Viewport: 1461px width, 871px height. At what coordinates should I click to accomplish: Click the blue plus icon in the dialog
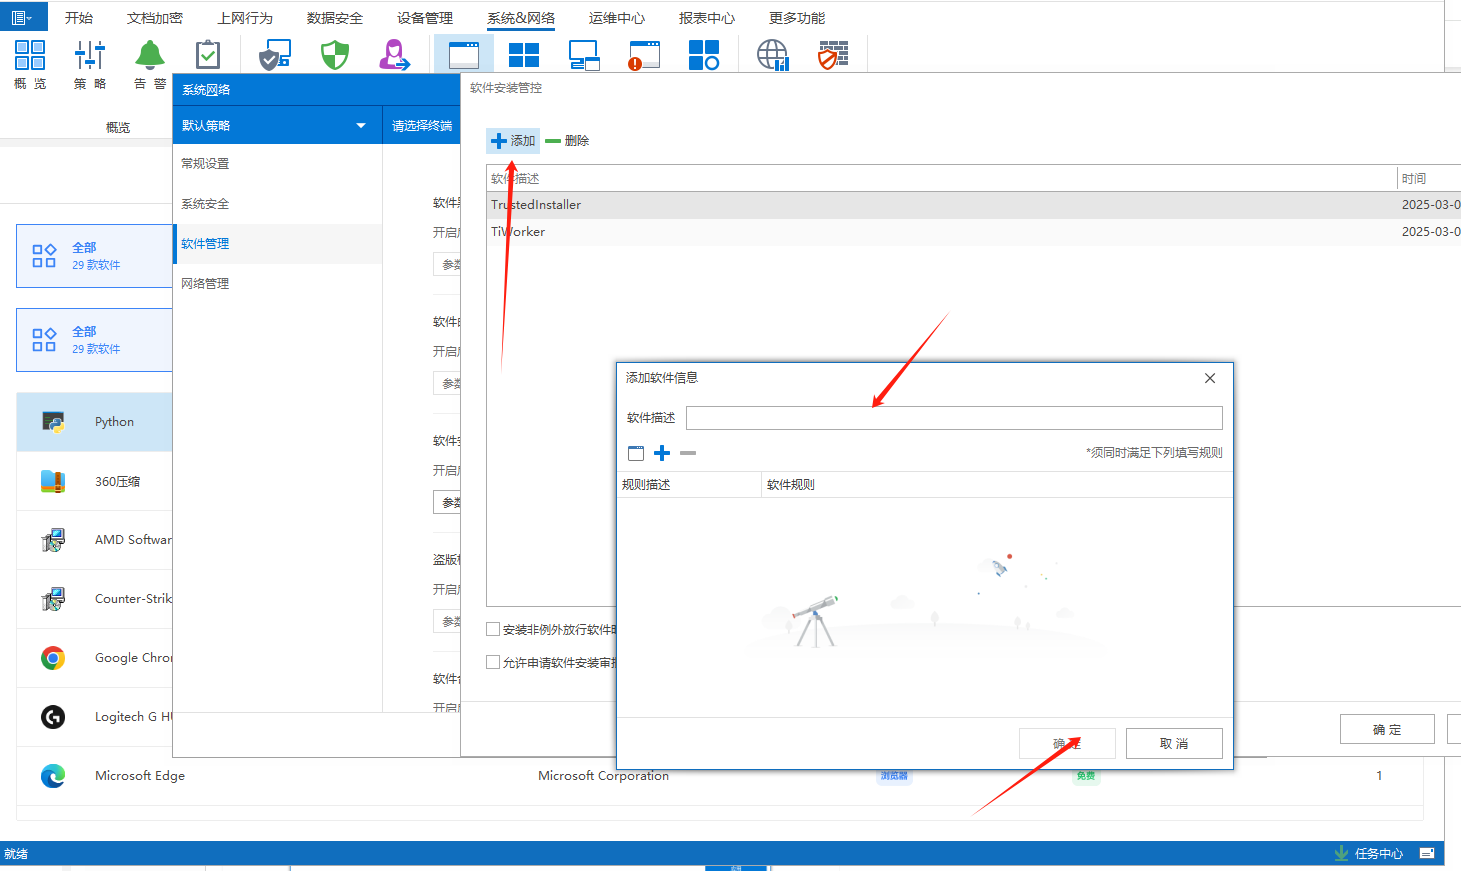662,453
